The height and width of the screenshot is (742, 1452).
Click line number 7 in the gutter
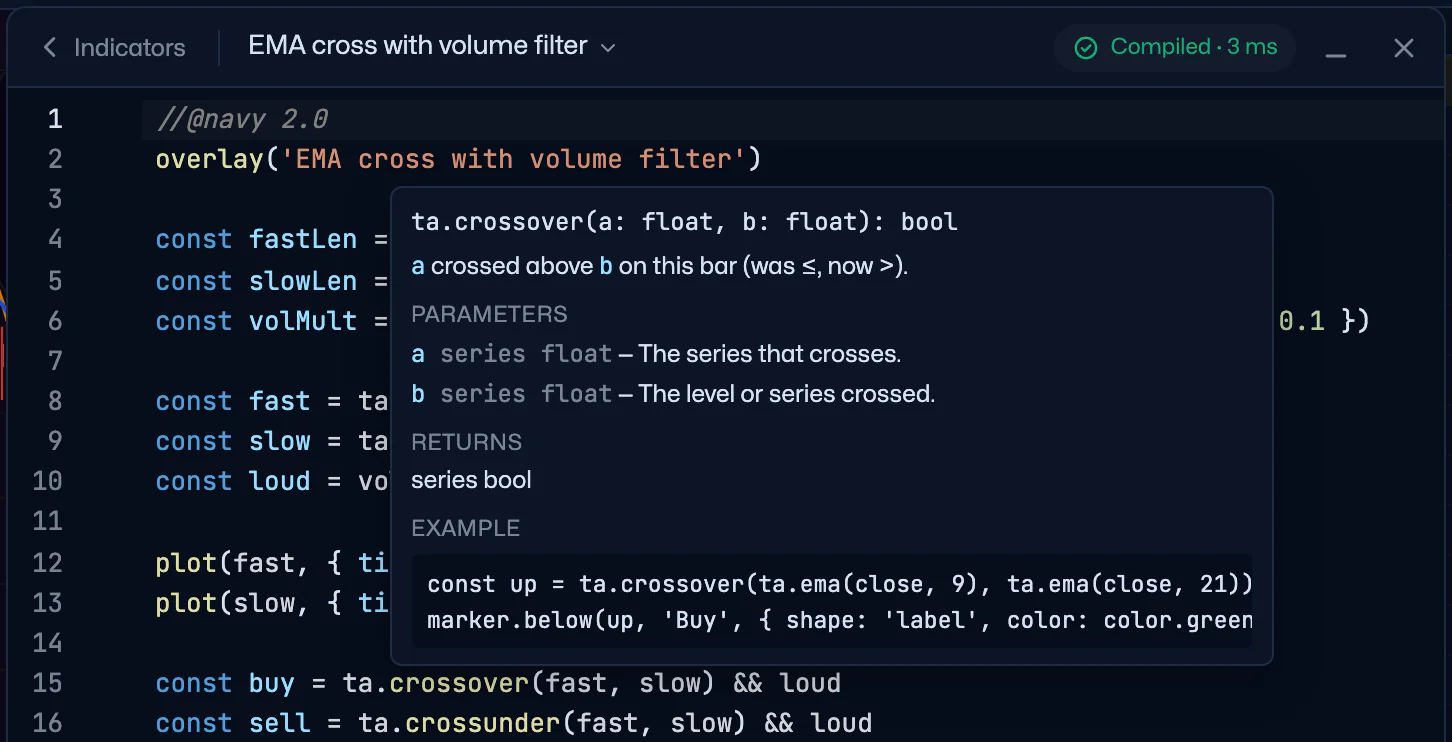(54, 360)
